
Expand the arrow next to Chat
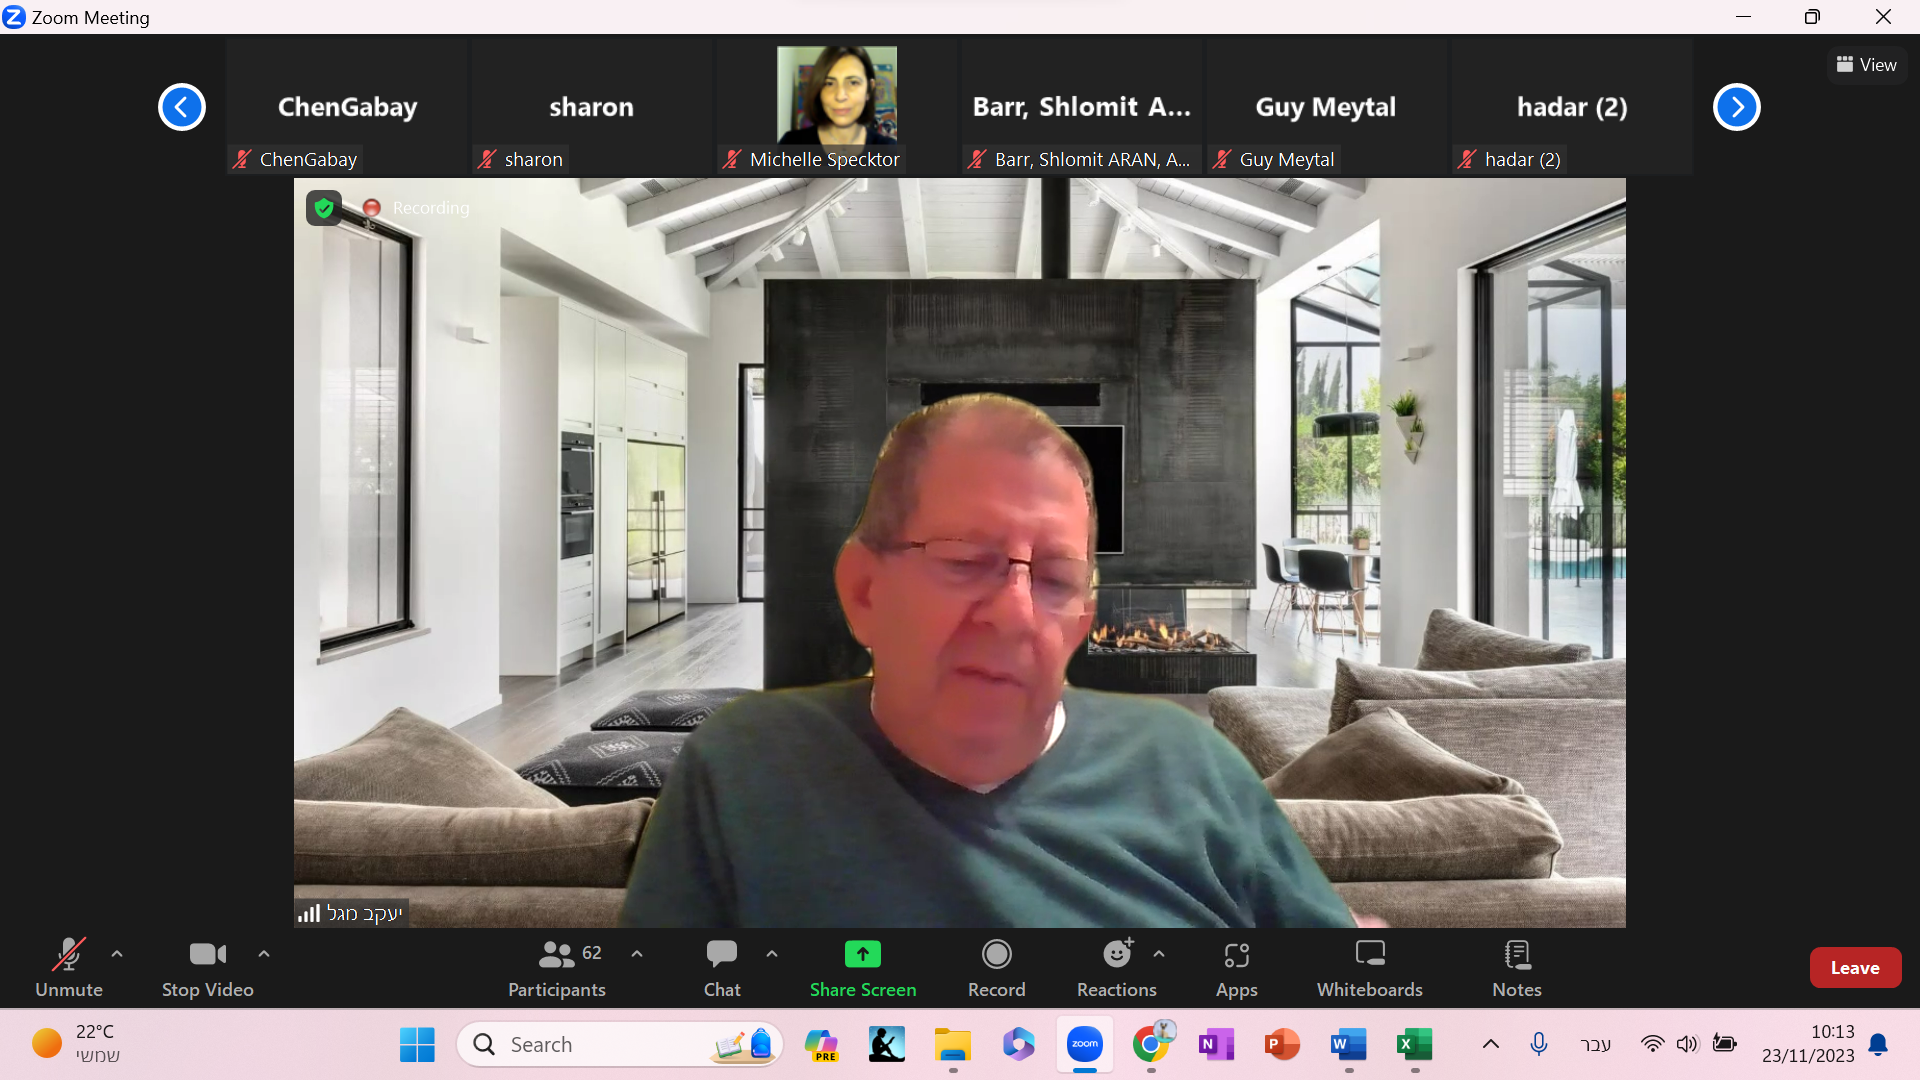pos(772,954)
